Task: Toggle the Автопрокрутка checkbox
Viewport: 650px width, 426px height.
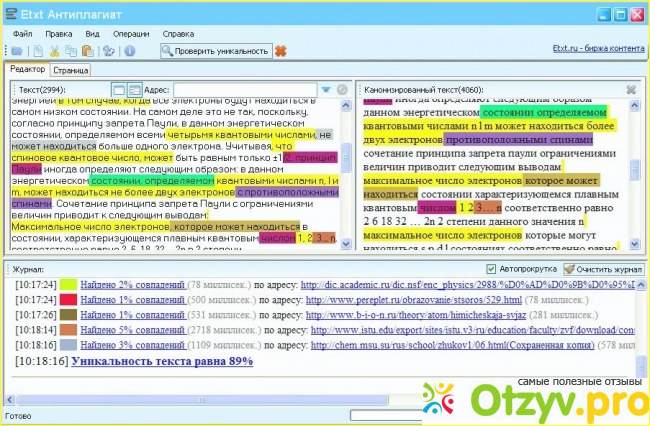Action: (x=490, y=269)
